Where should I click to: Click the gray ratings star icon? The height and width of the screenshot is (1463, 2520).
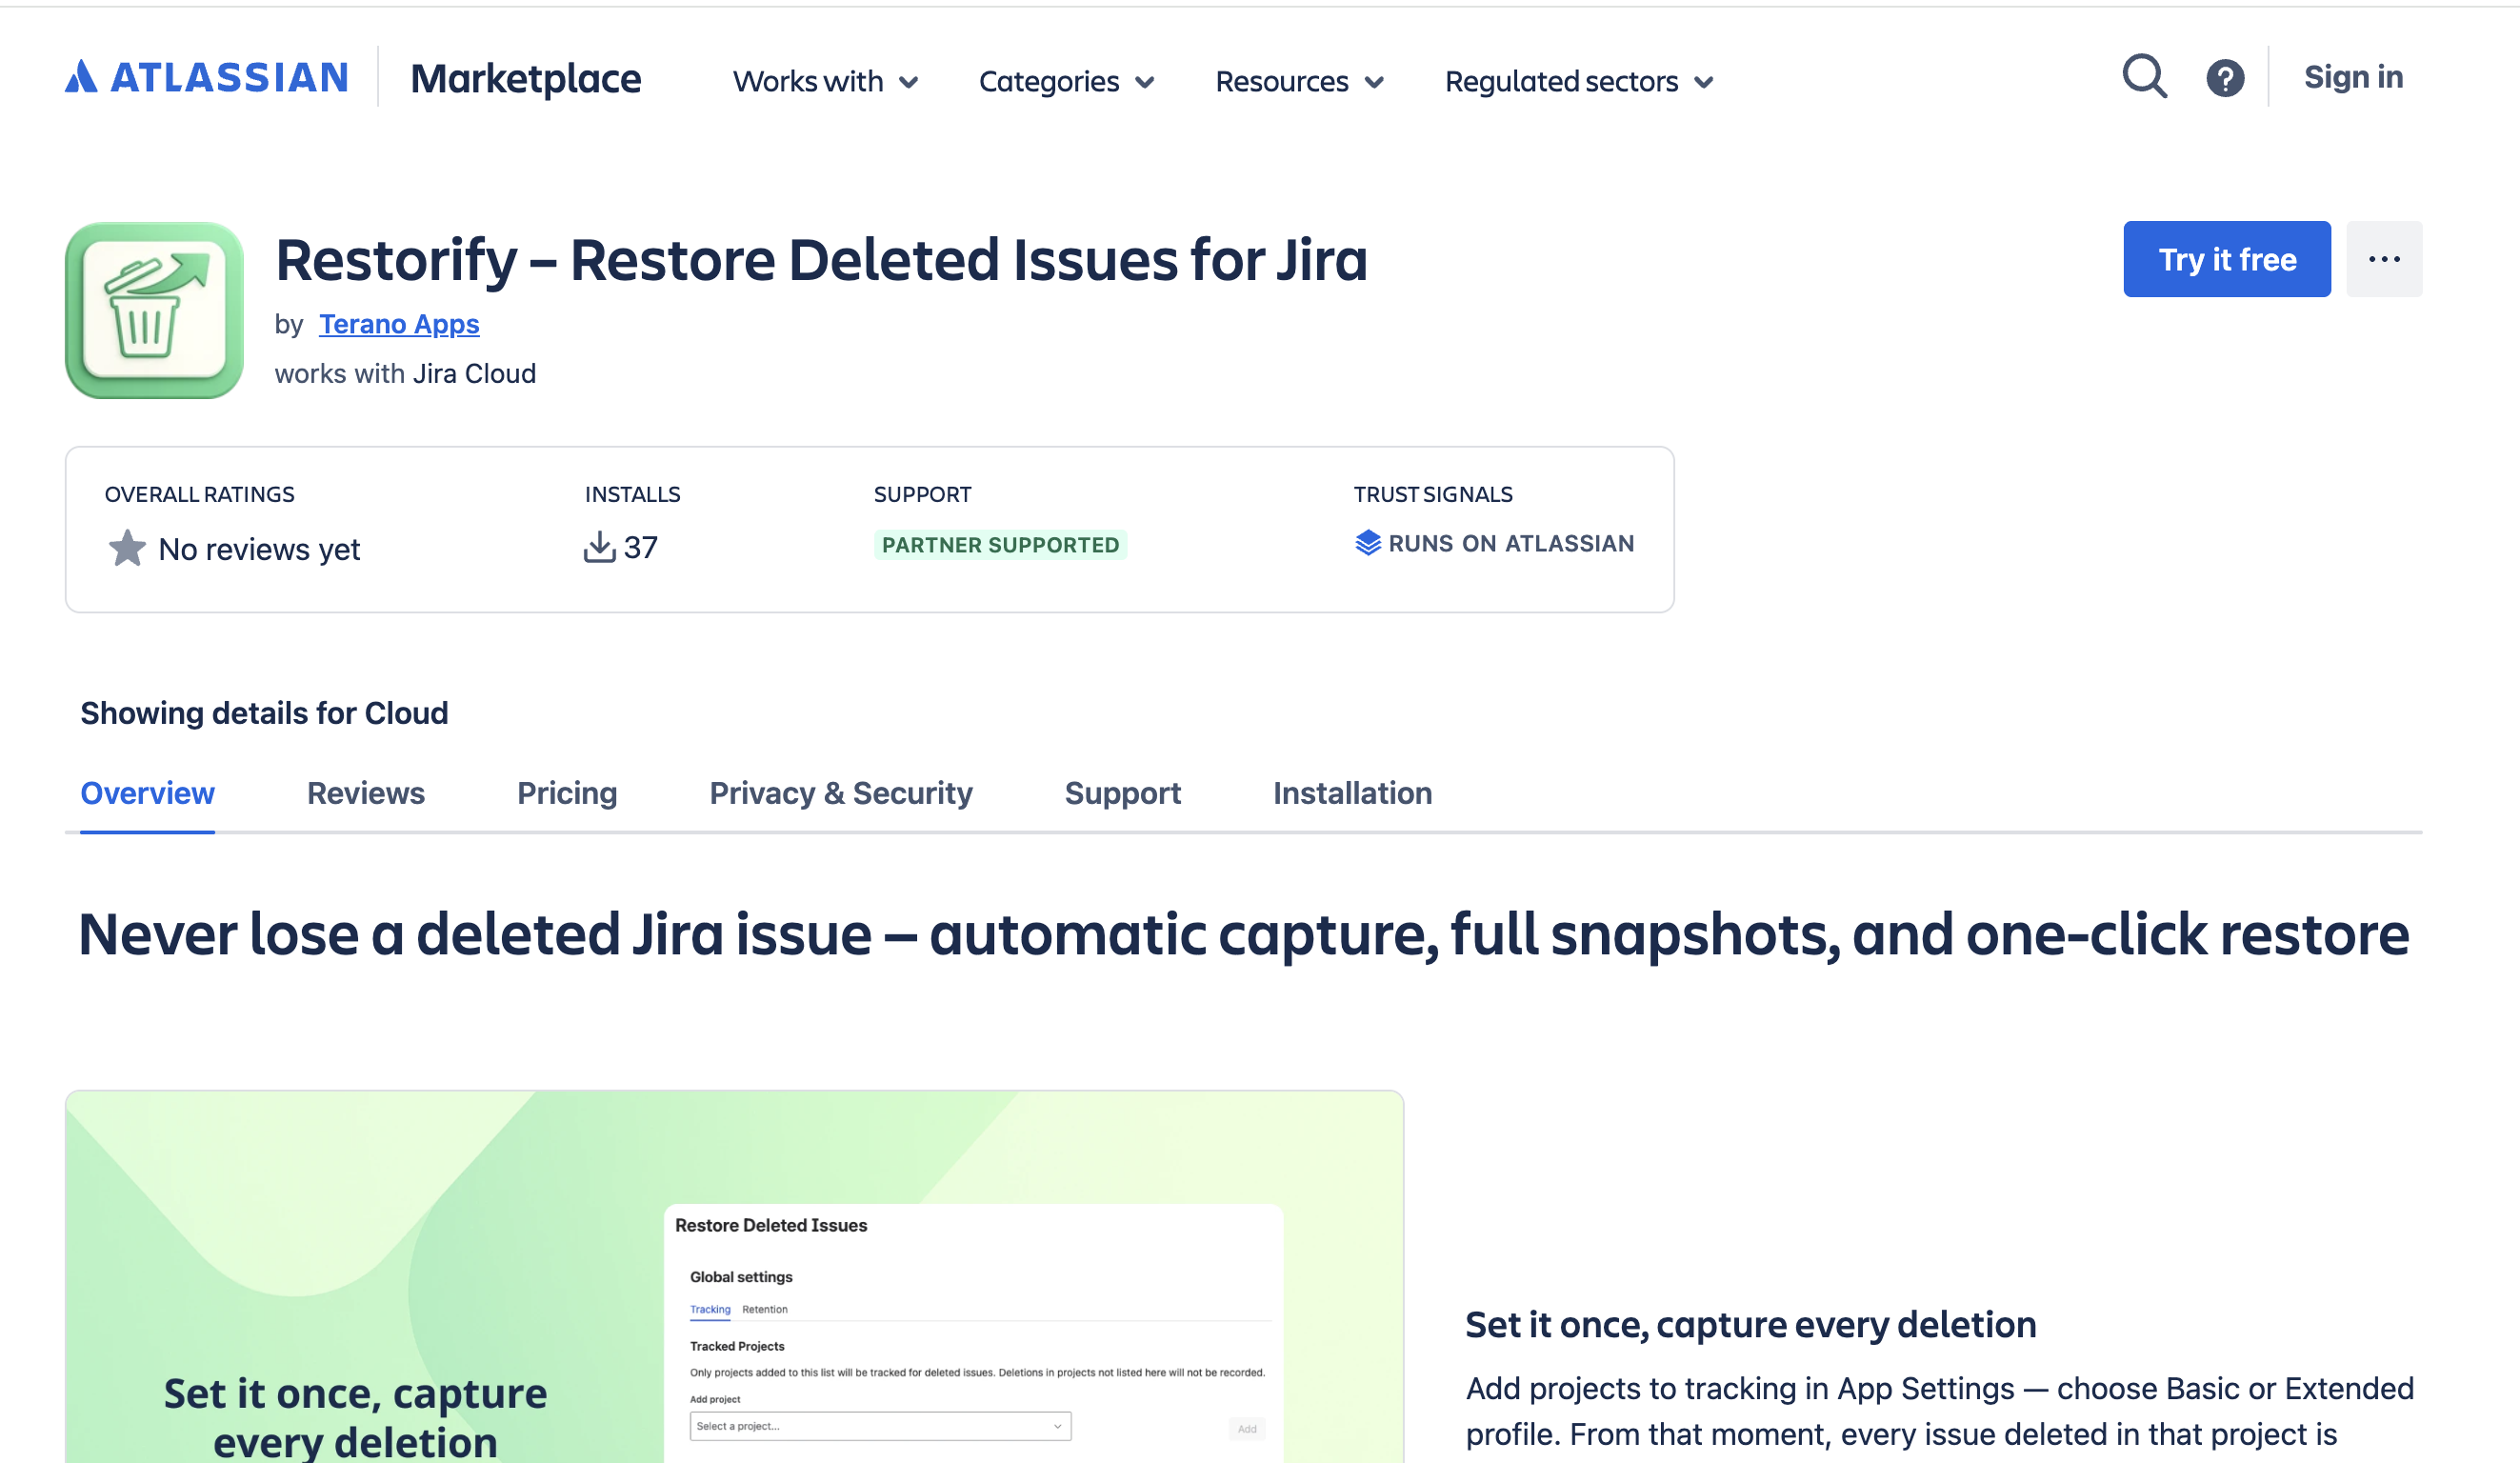tap(127, 548)
